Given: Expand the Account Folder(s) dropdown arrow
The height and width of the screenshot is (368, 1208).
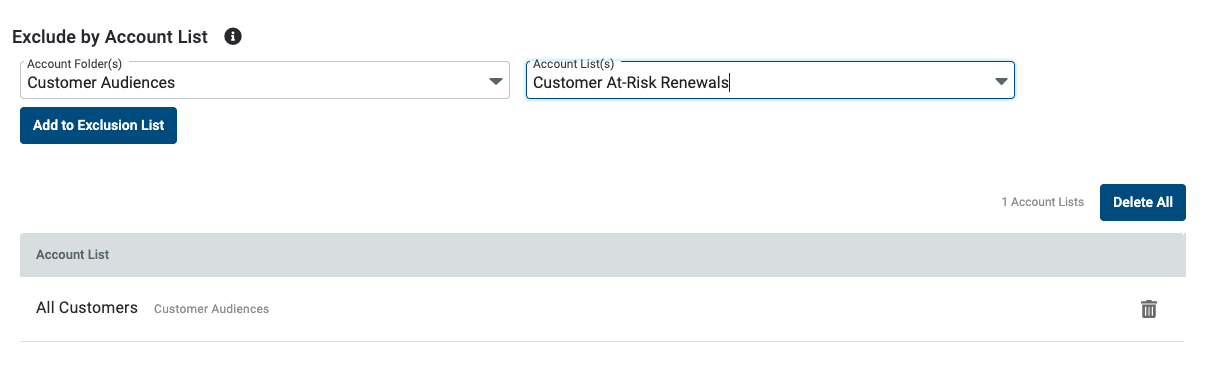Looking at the screenshot, I should point(496,82).
